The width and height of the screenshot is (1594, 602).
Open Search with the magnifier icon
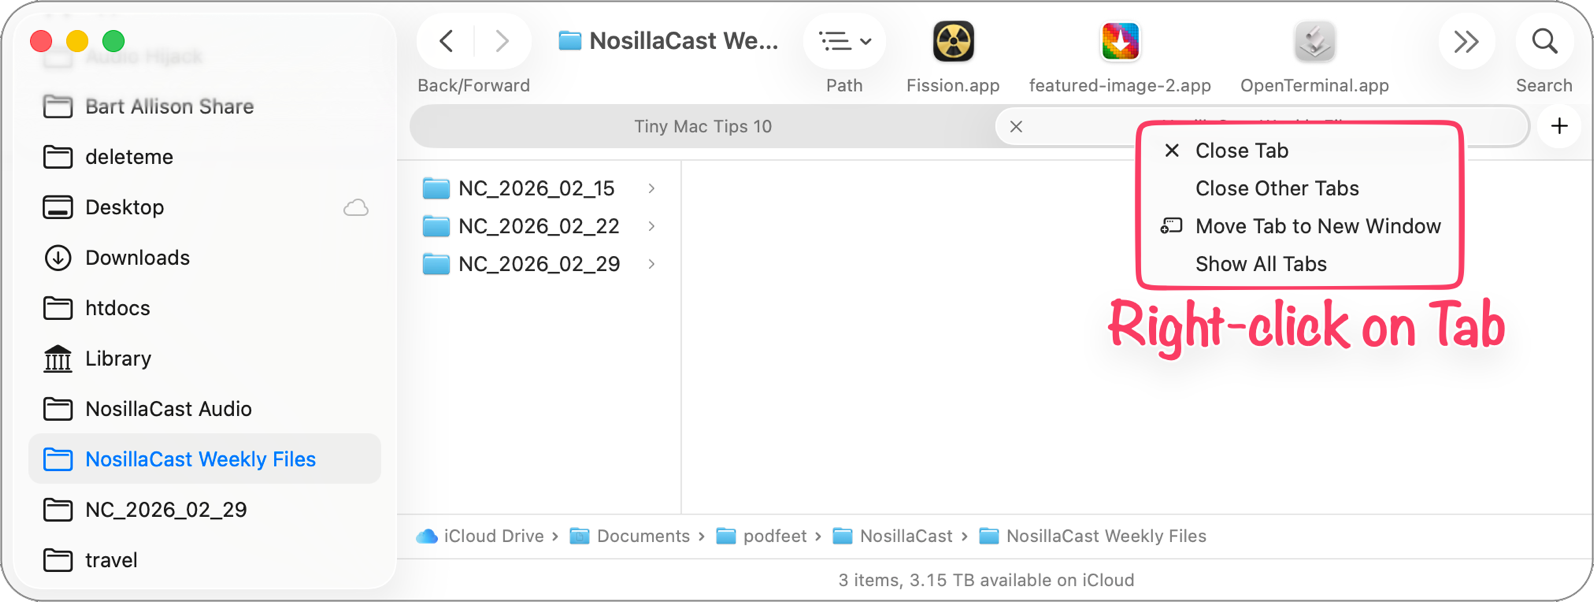pos(1544,41)
